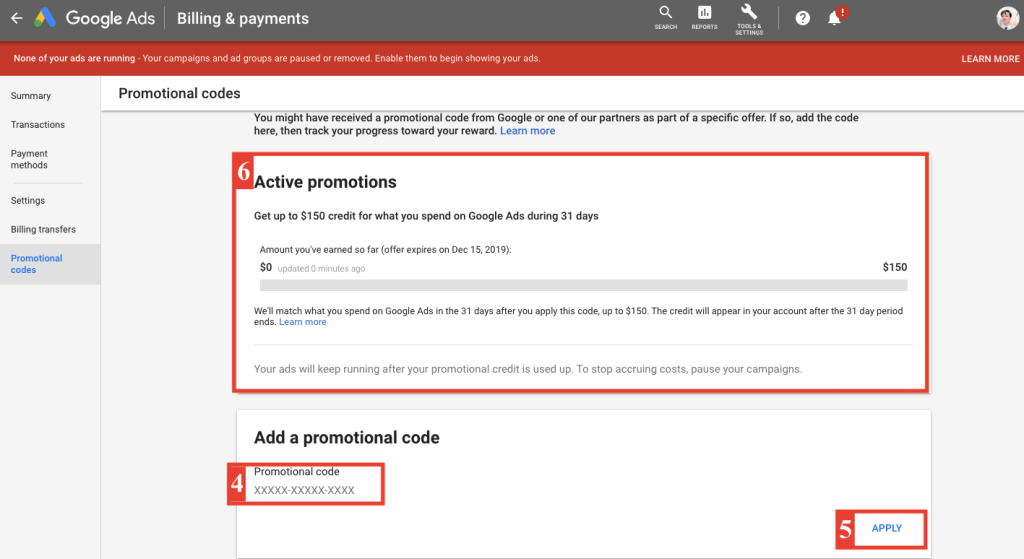Screen dimensions: 1024x559
Task: Click 'Get up to $150 credit' offer line
Action: (426, 216)
